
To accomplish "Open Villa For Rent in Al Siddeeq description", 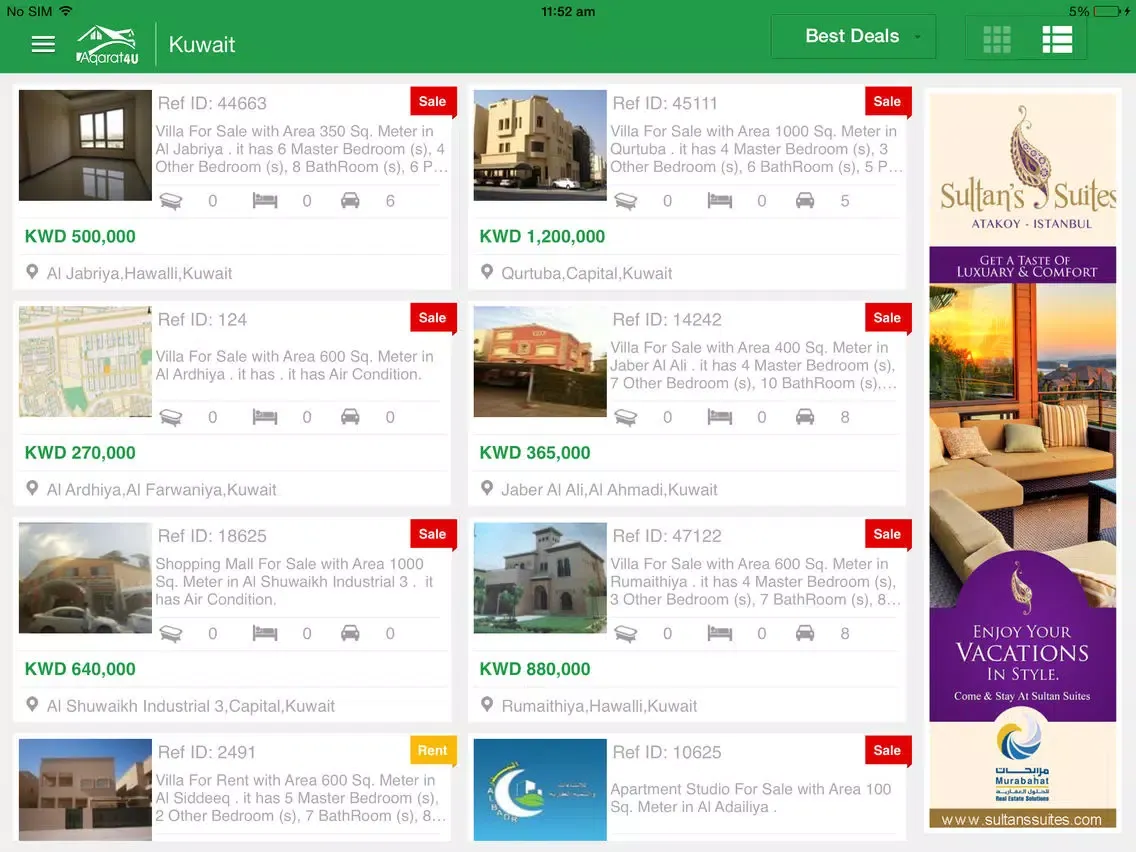I will pos(300,798).
